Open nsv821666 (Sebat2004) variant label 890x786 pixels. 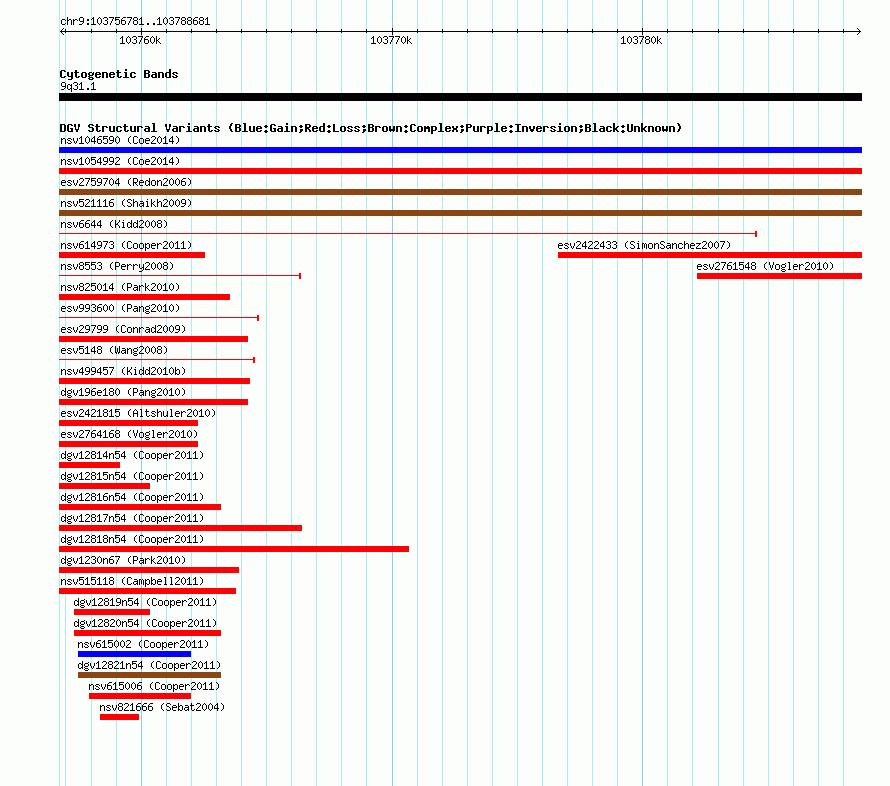coord(162,707)
